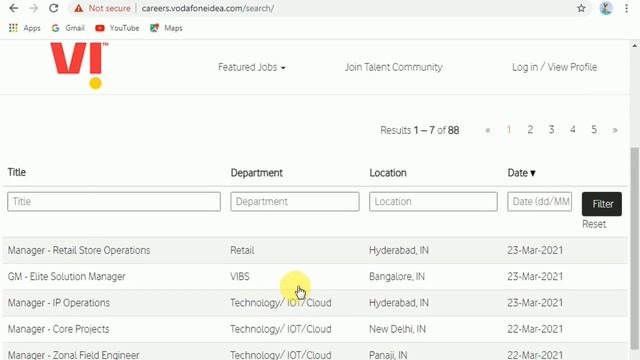Open Manager - Zonal Field Engineer job

73,355
